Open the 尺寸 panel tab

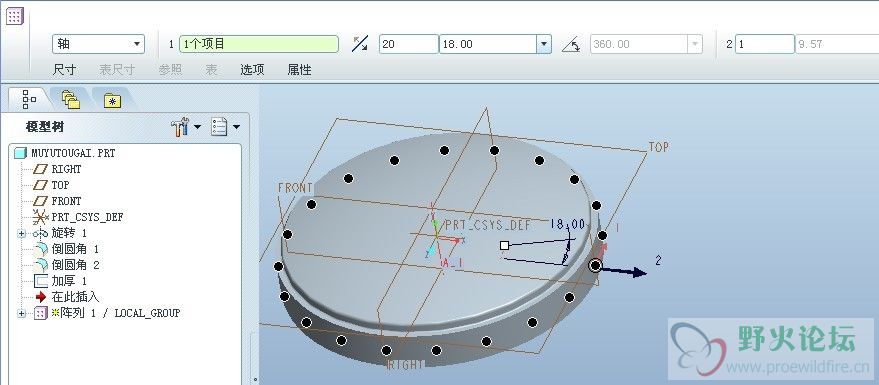[64, 70]
